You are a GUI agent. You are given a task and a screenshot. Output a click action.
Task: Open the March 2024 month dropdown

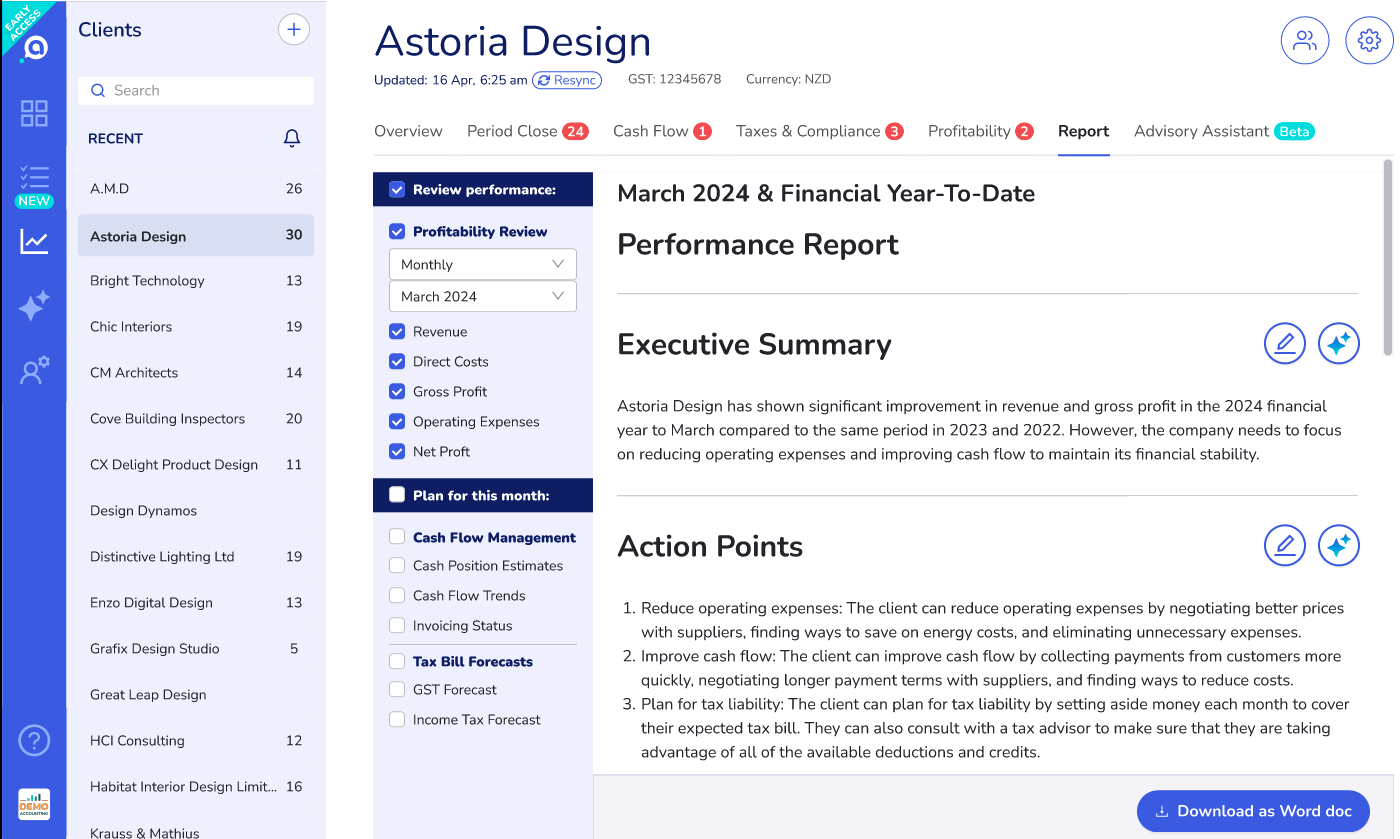coord(483,296)
